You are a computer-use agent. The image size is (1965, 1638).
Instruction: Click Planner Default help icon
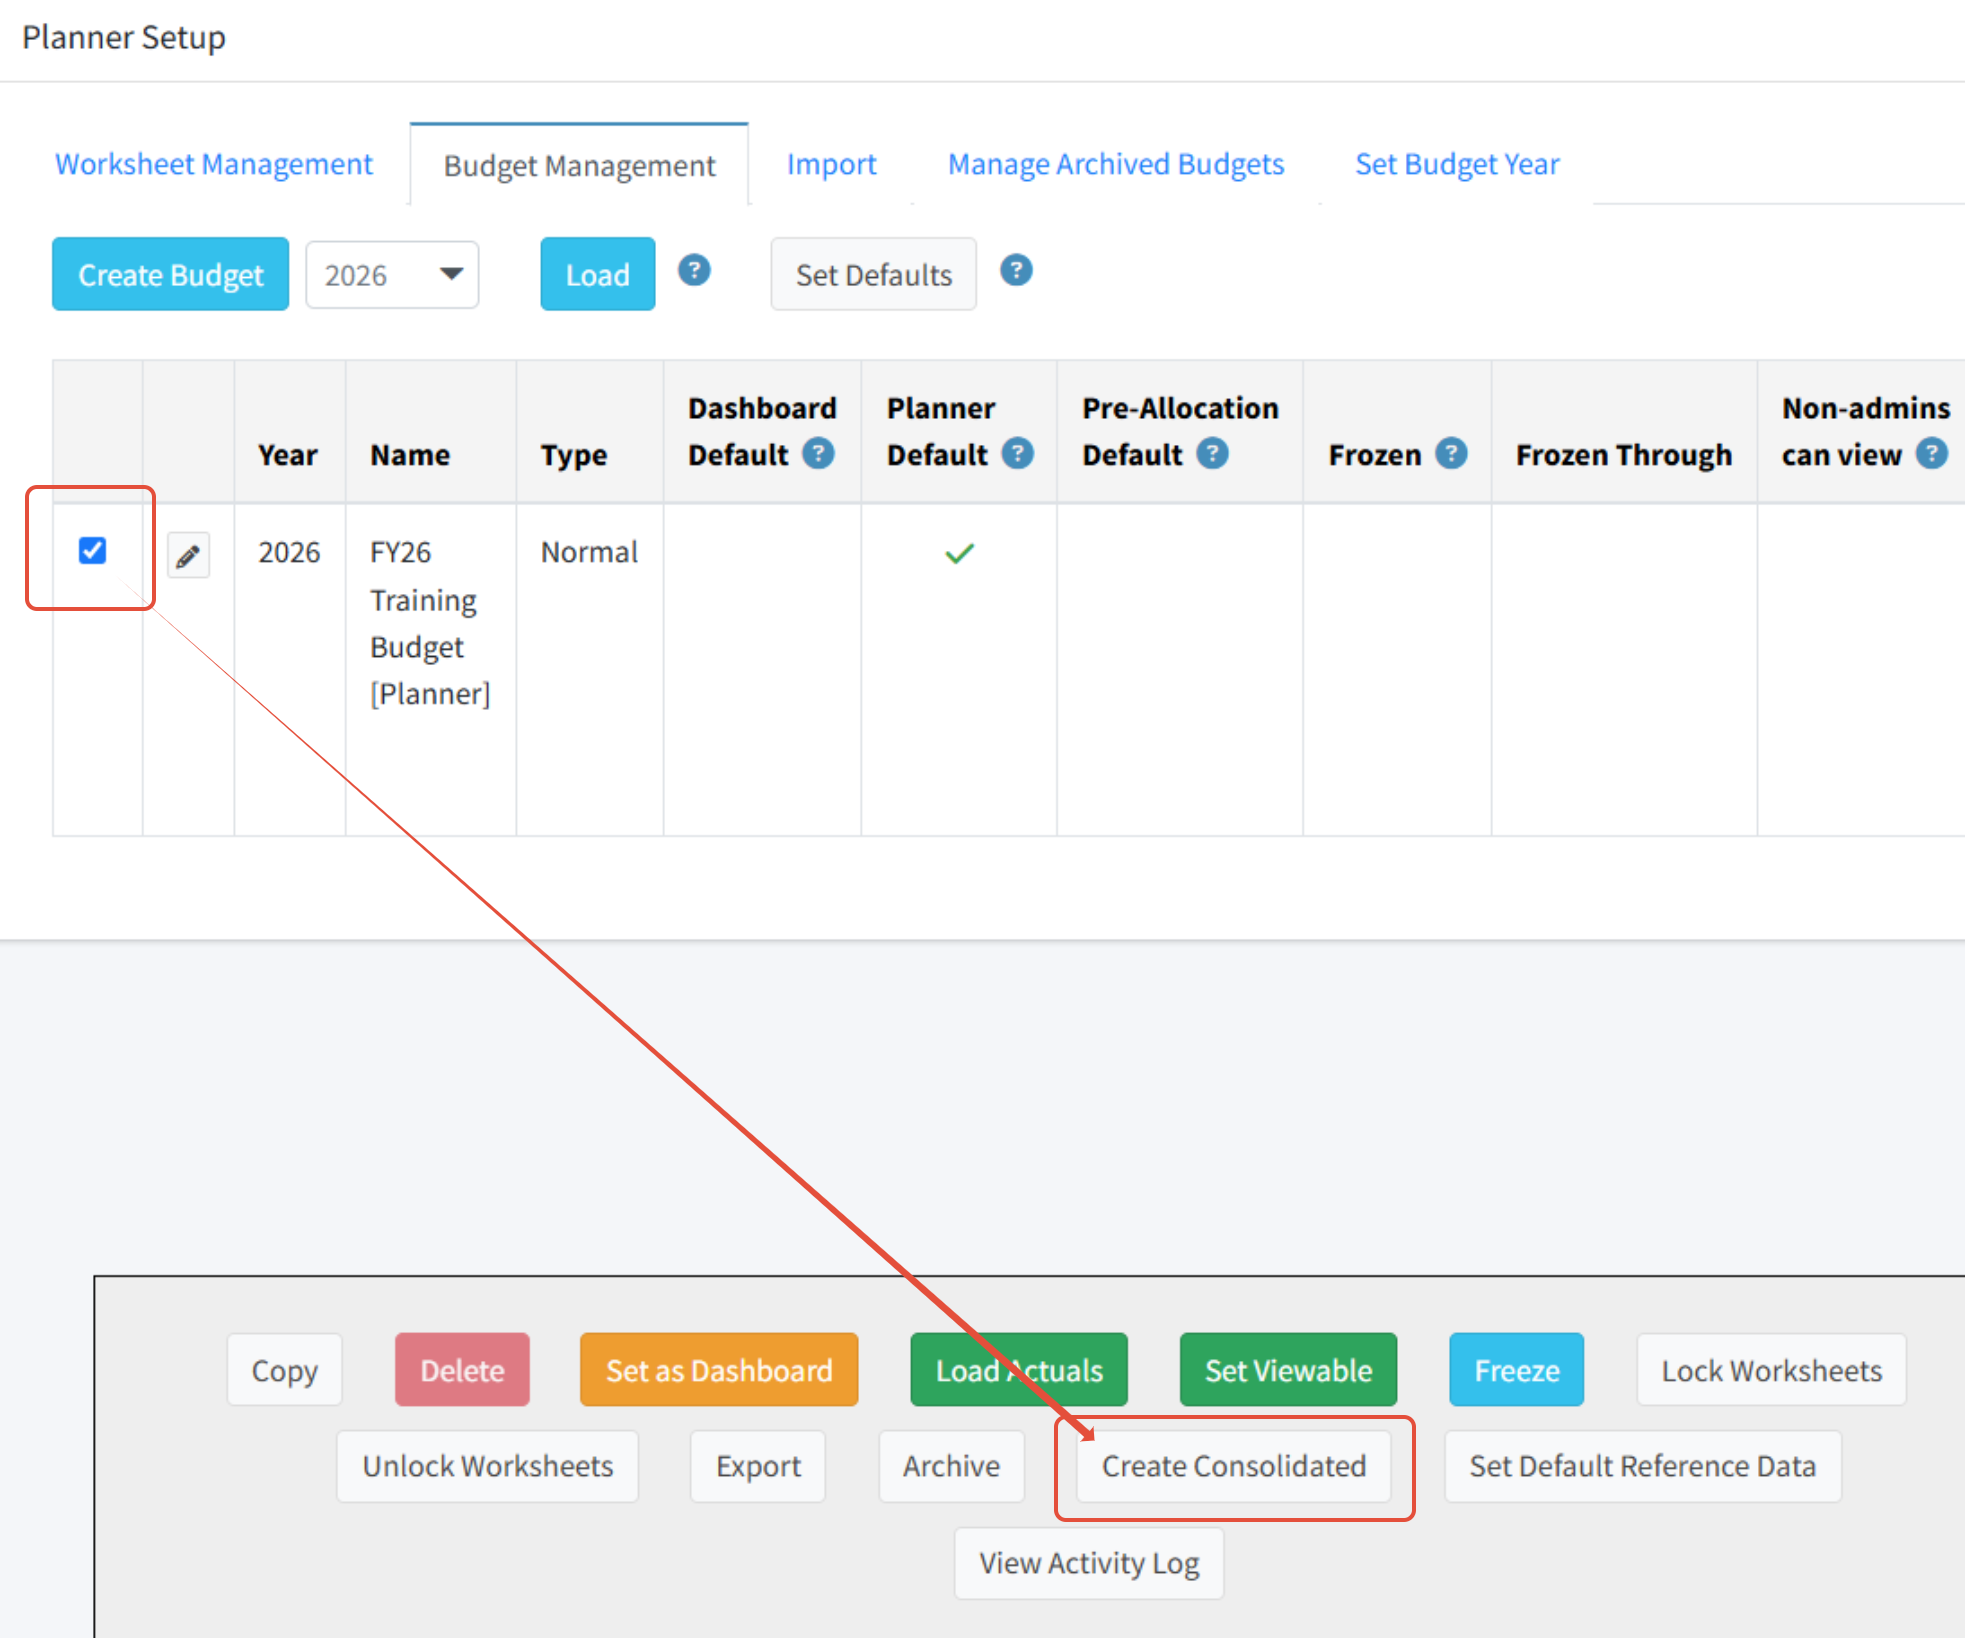coord(1018,454)
